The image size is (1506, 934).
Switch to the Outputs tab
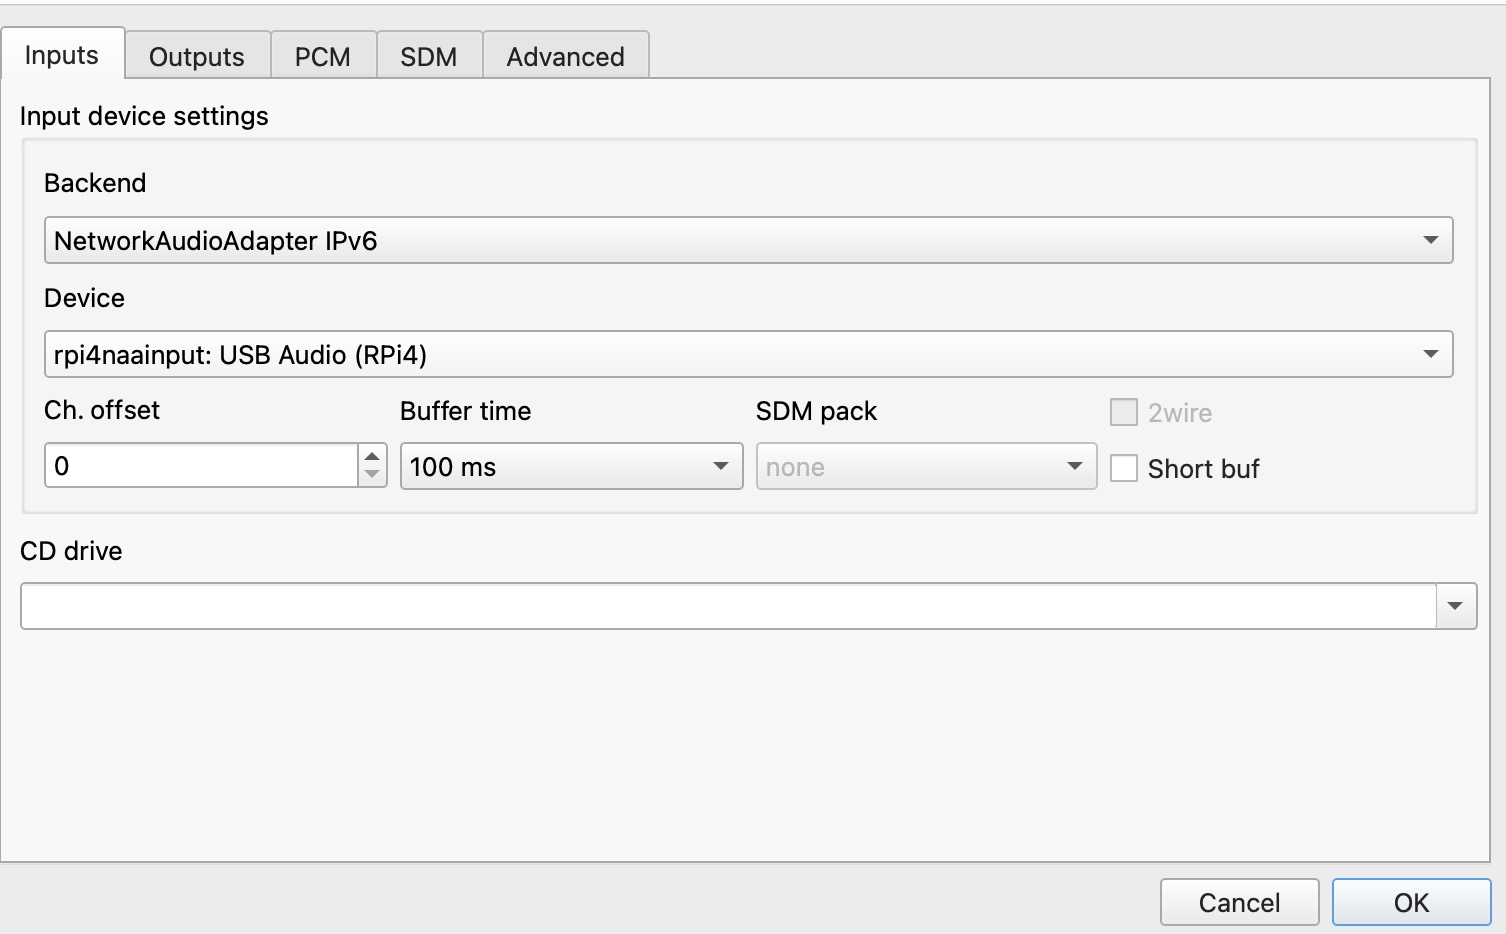(x=197, y=56)
